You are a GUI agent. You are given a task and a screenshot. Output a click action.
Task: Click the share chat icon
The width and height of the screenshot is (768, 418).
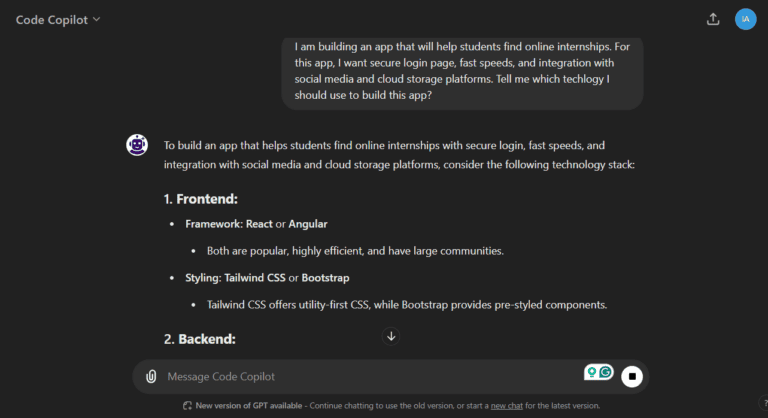[x=713, y=19]
